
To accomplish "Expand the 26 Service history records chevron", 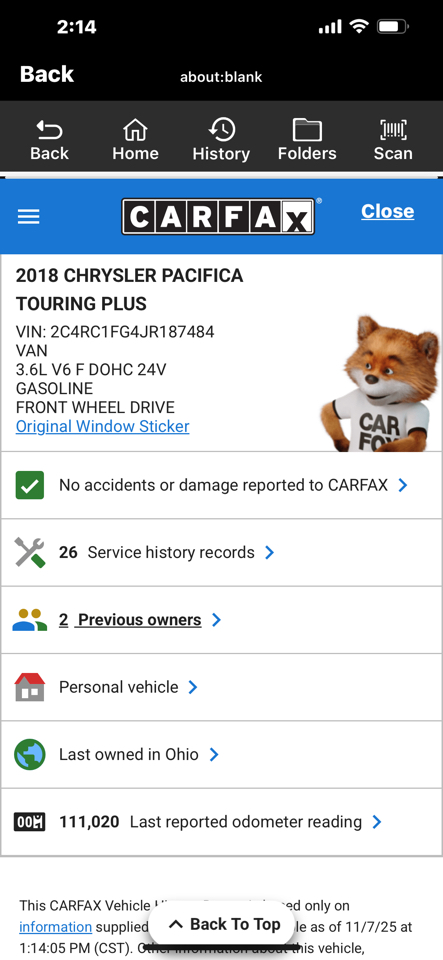I will [269, 552].
